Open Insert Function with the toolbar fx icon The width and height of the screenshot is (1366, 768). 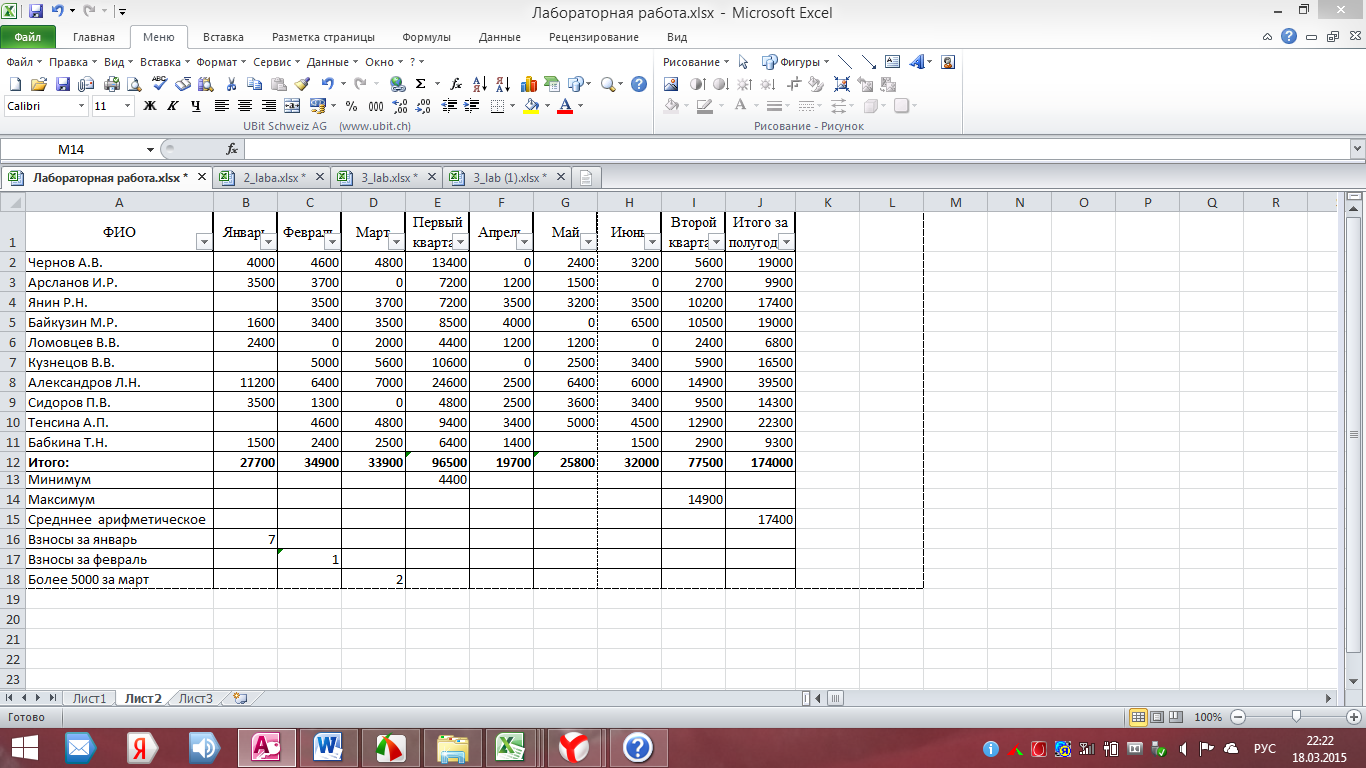click(456, 84)
